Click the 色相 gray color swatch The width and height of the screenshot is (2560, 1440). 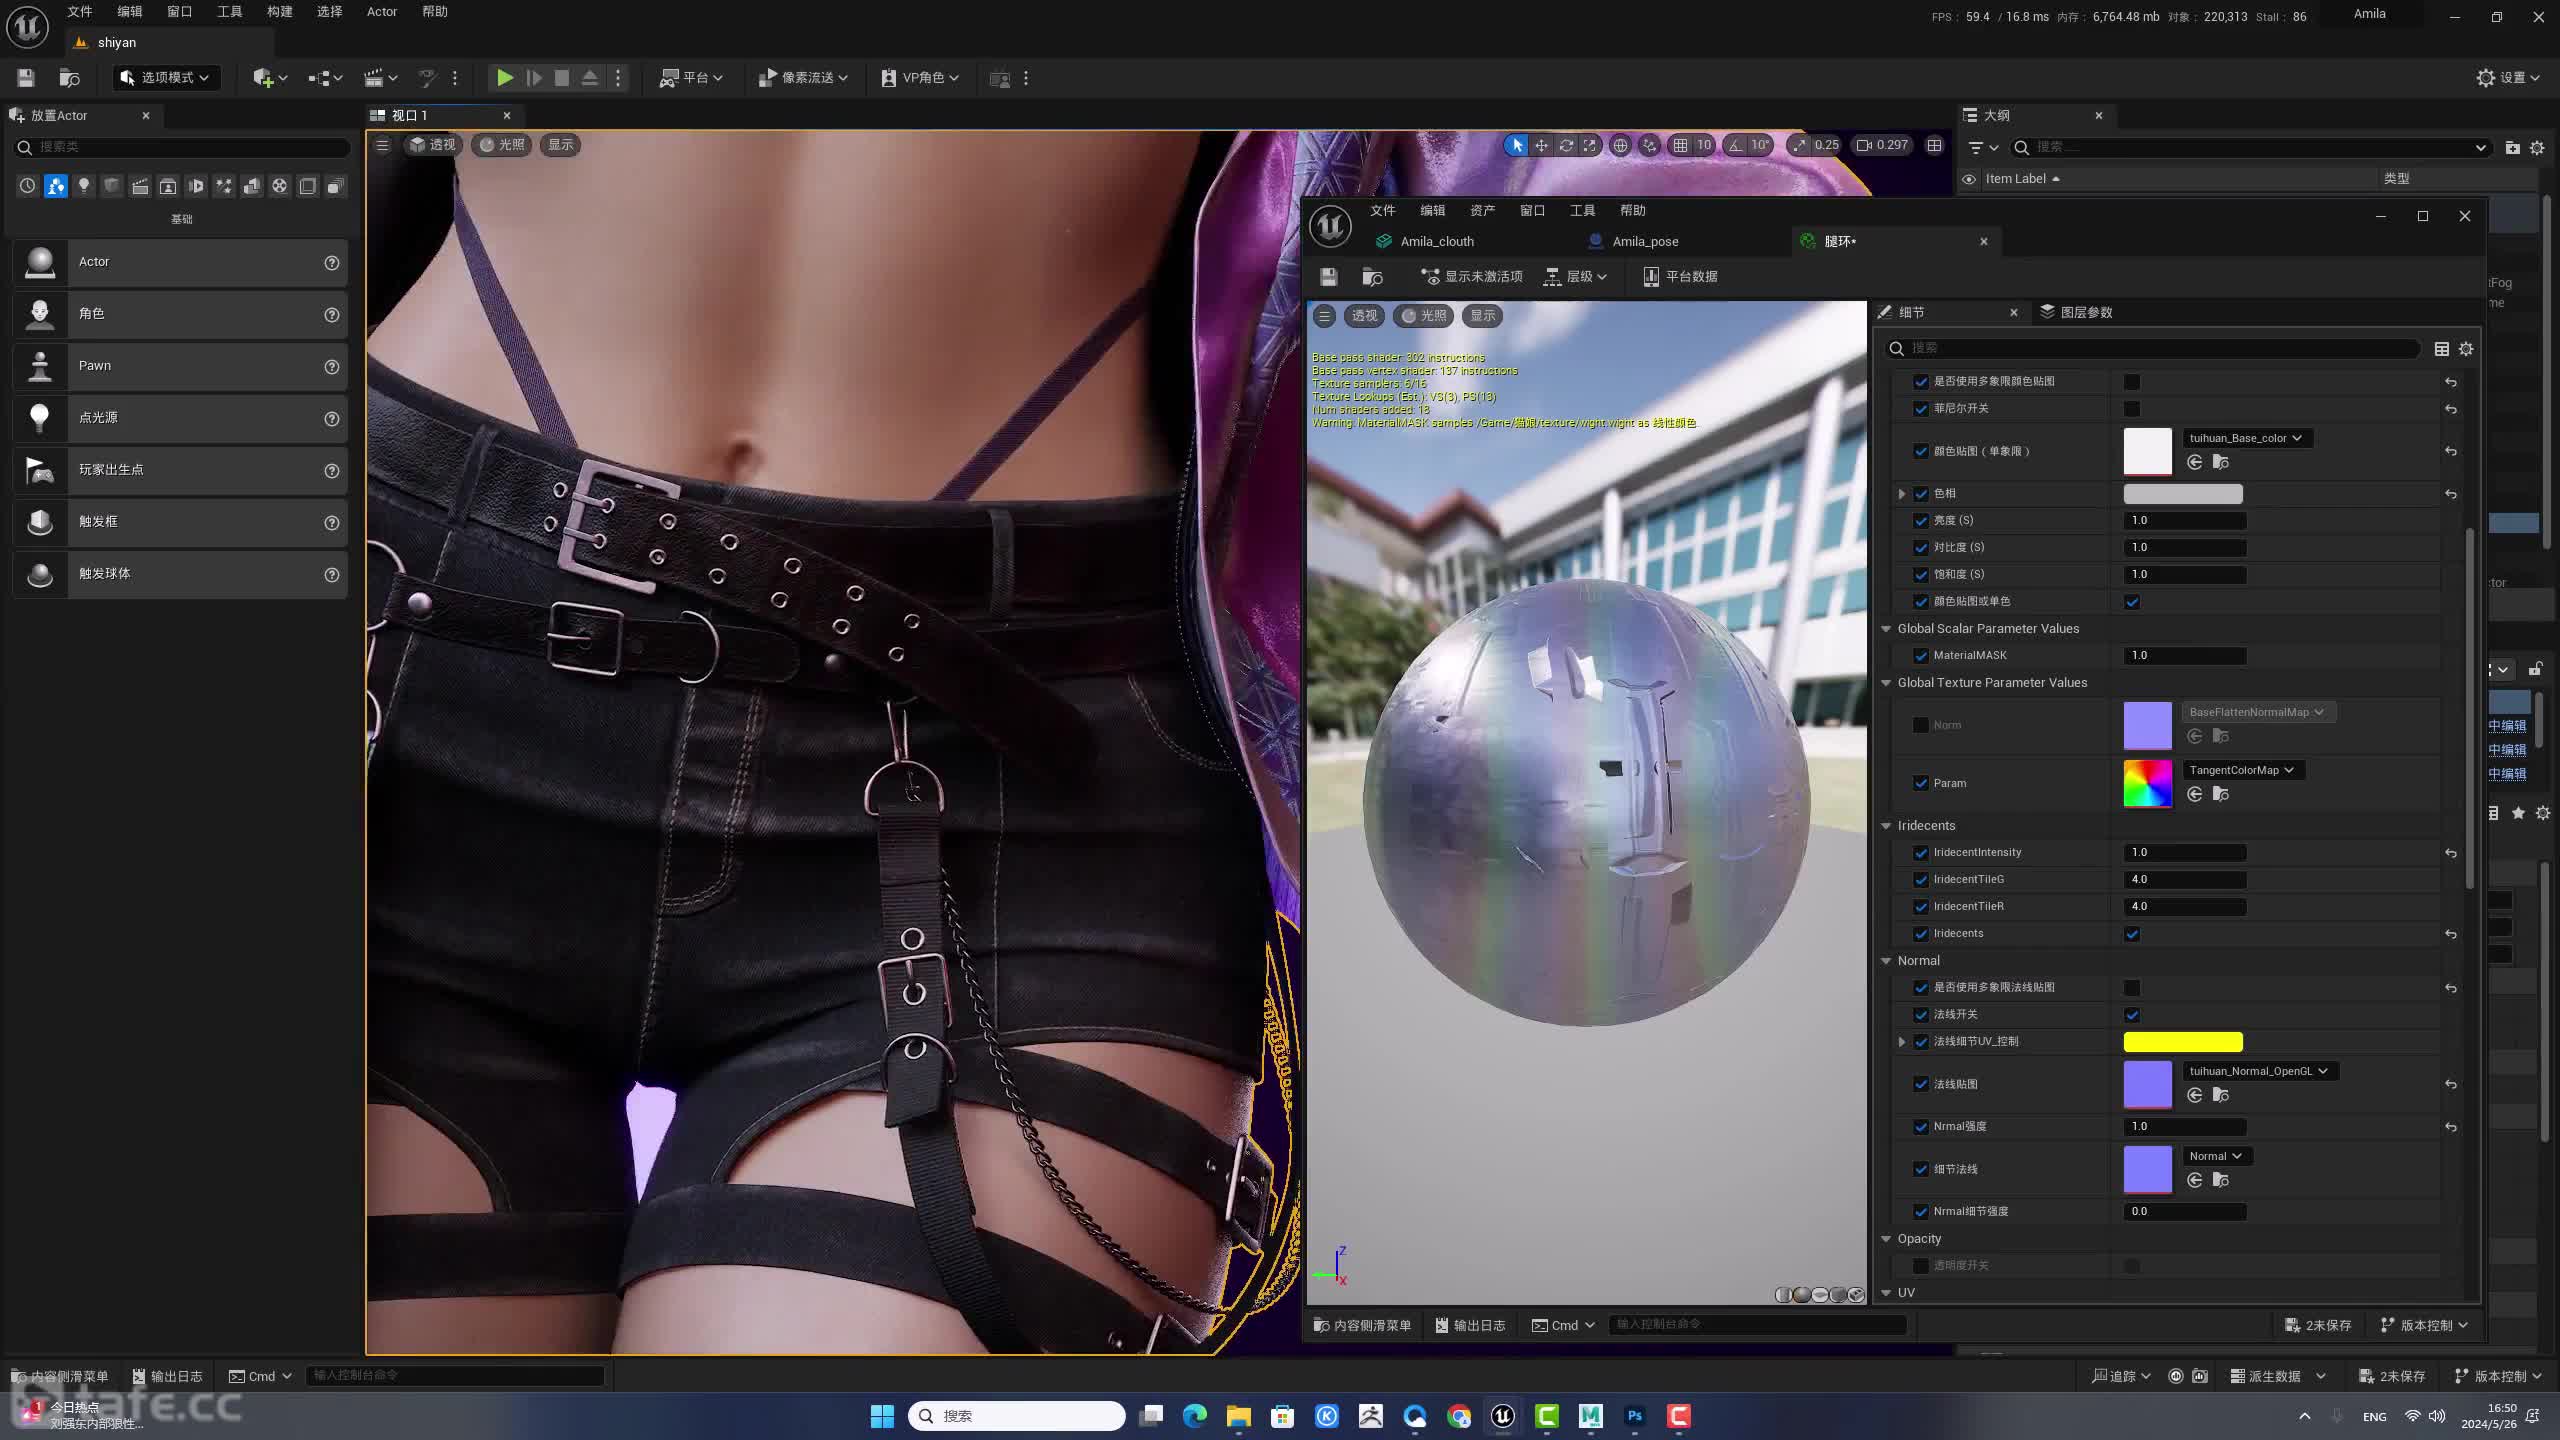click(2183, 494)
